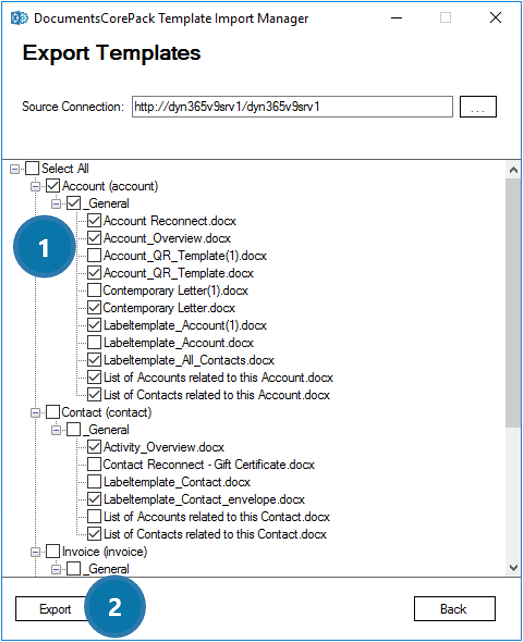
Task: Check Account_QR_Template(1).docx checkbox
Action: pos(94,255)
